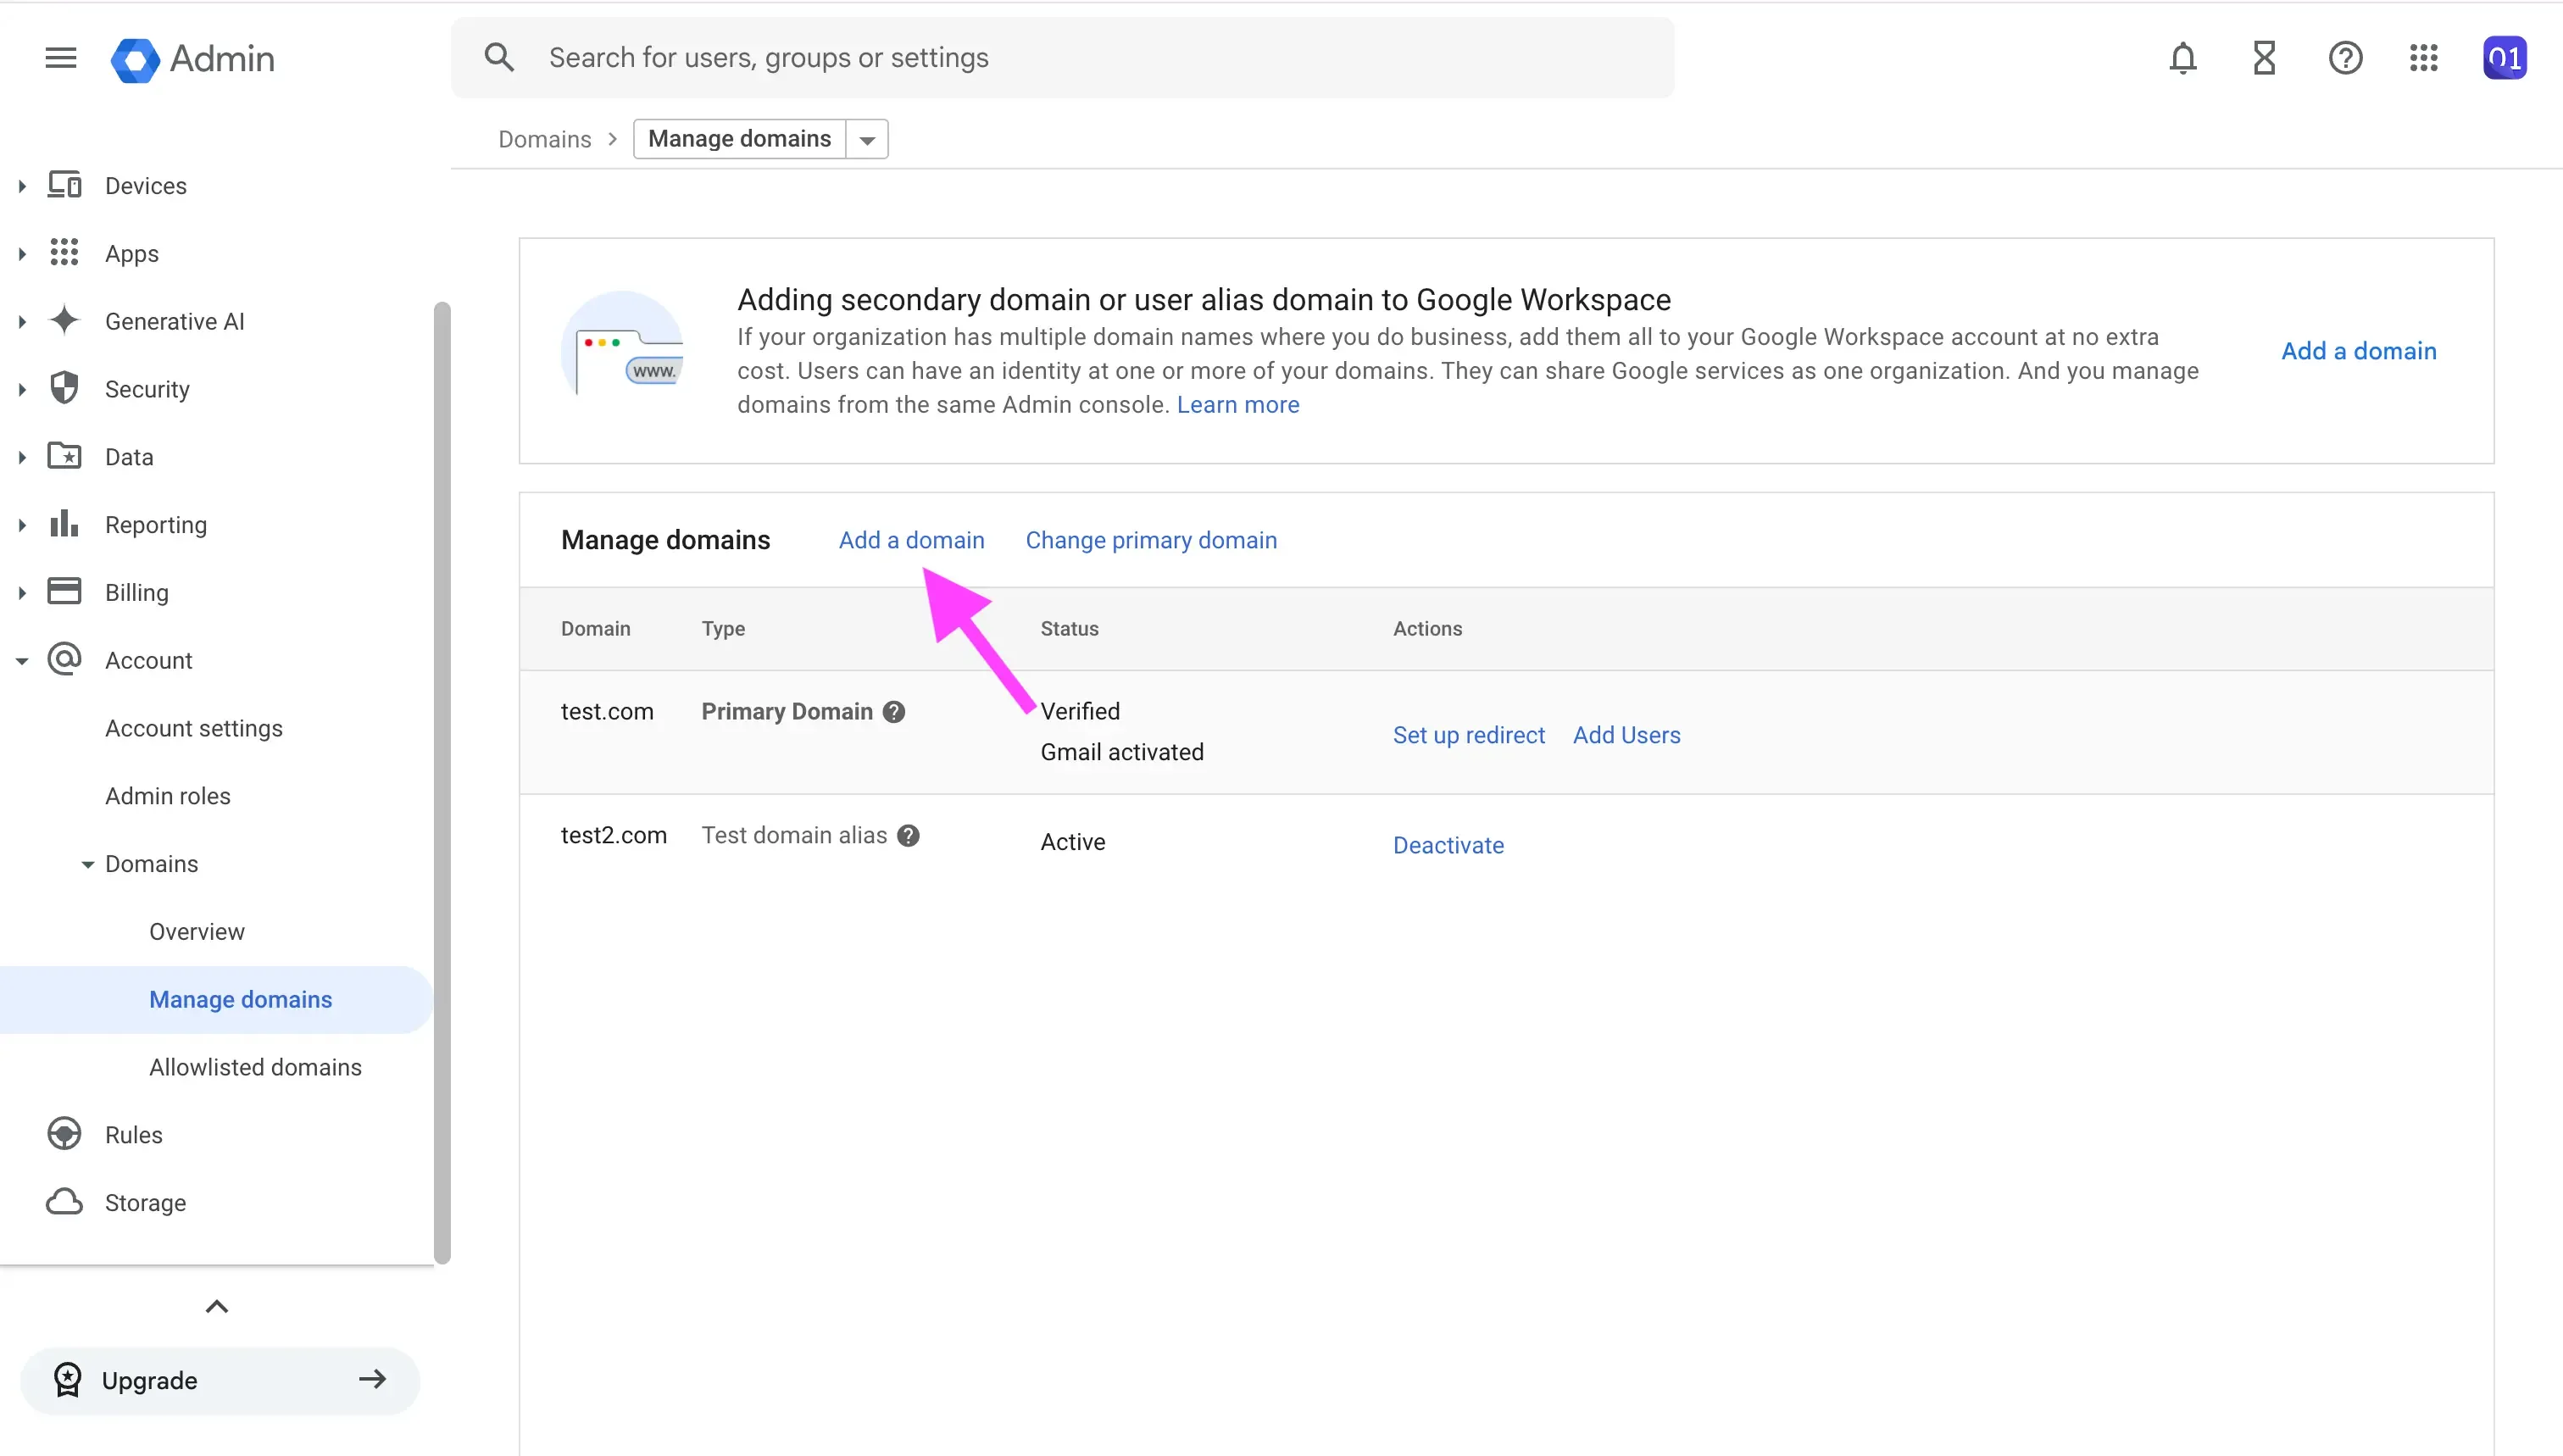Deactivate the test2.com domain alias

[x=1448, y=845]
